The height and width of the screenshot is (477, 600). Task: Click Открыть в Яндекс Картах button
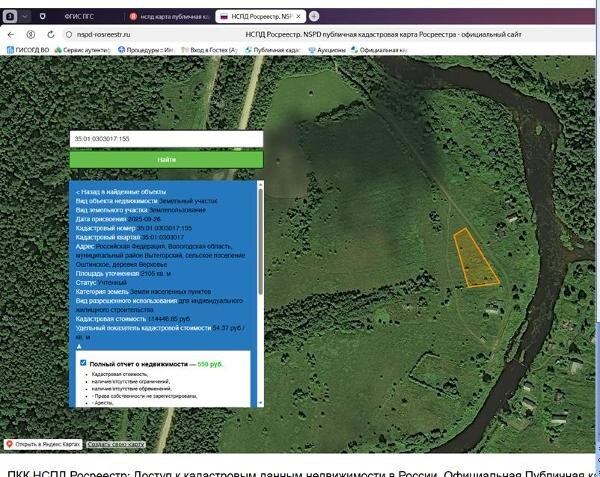click(43, 444)
